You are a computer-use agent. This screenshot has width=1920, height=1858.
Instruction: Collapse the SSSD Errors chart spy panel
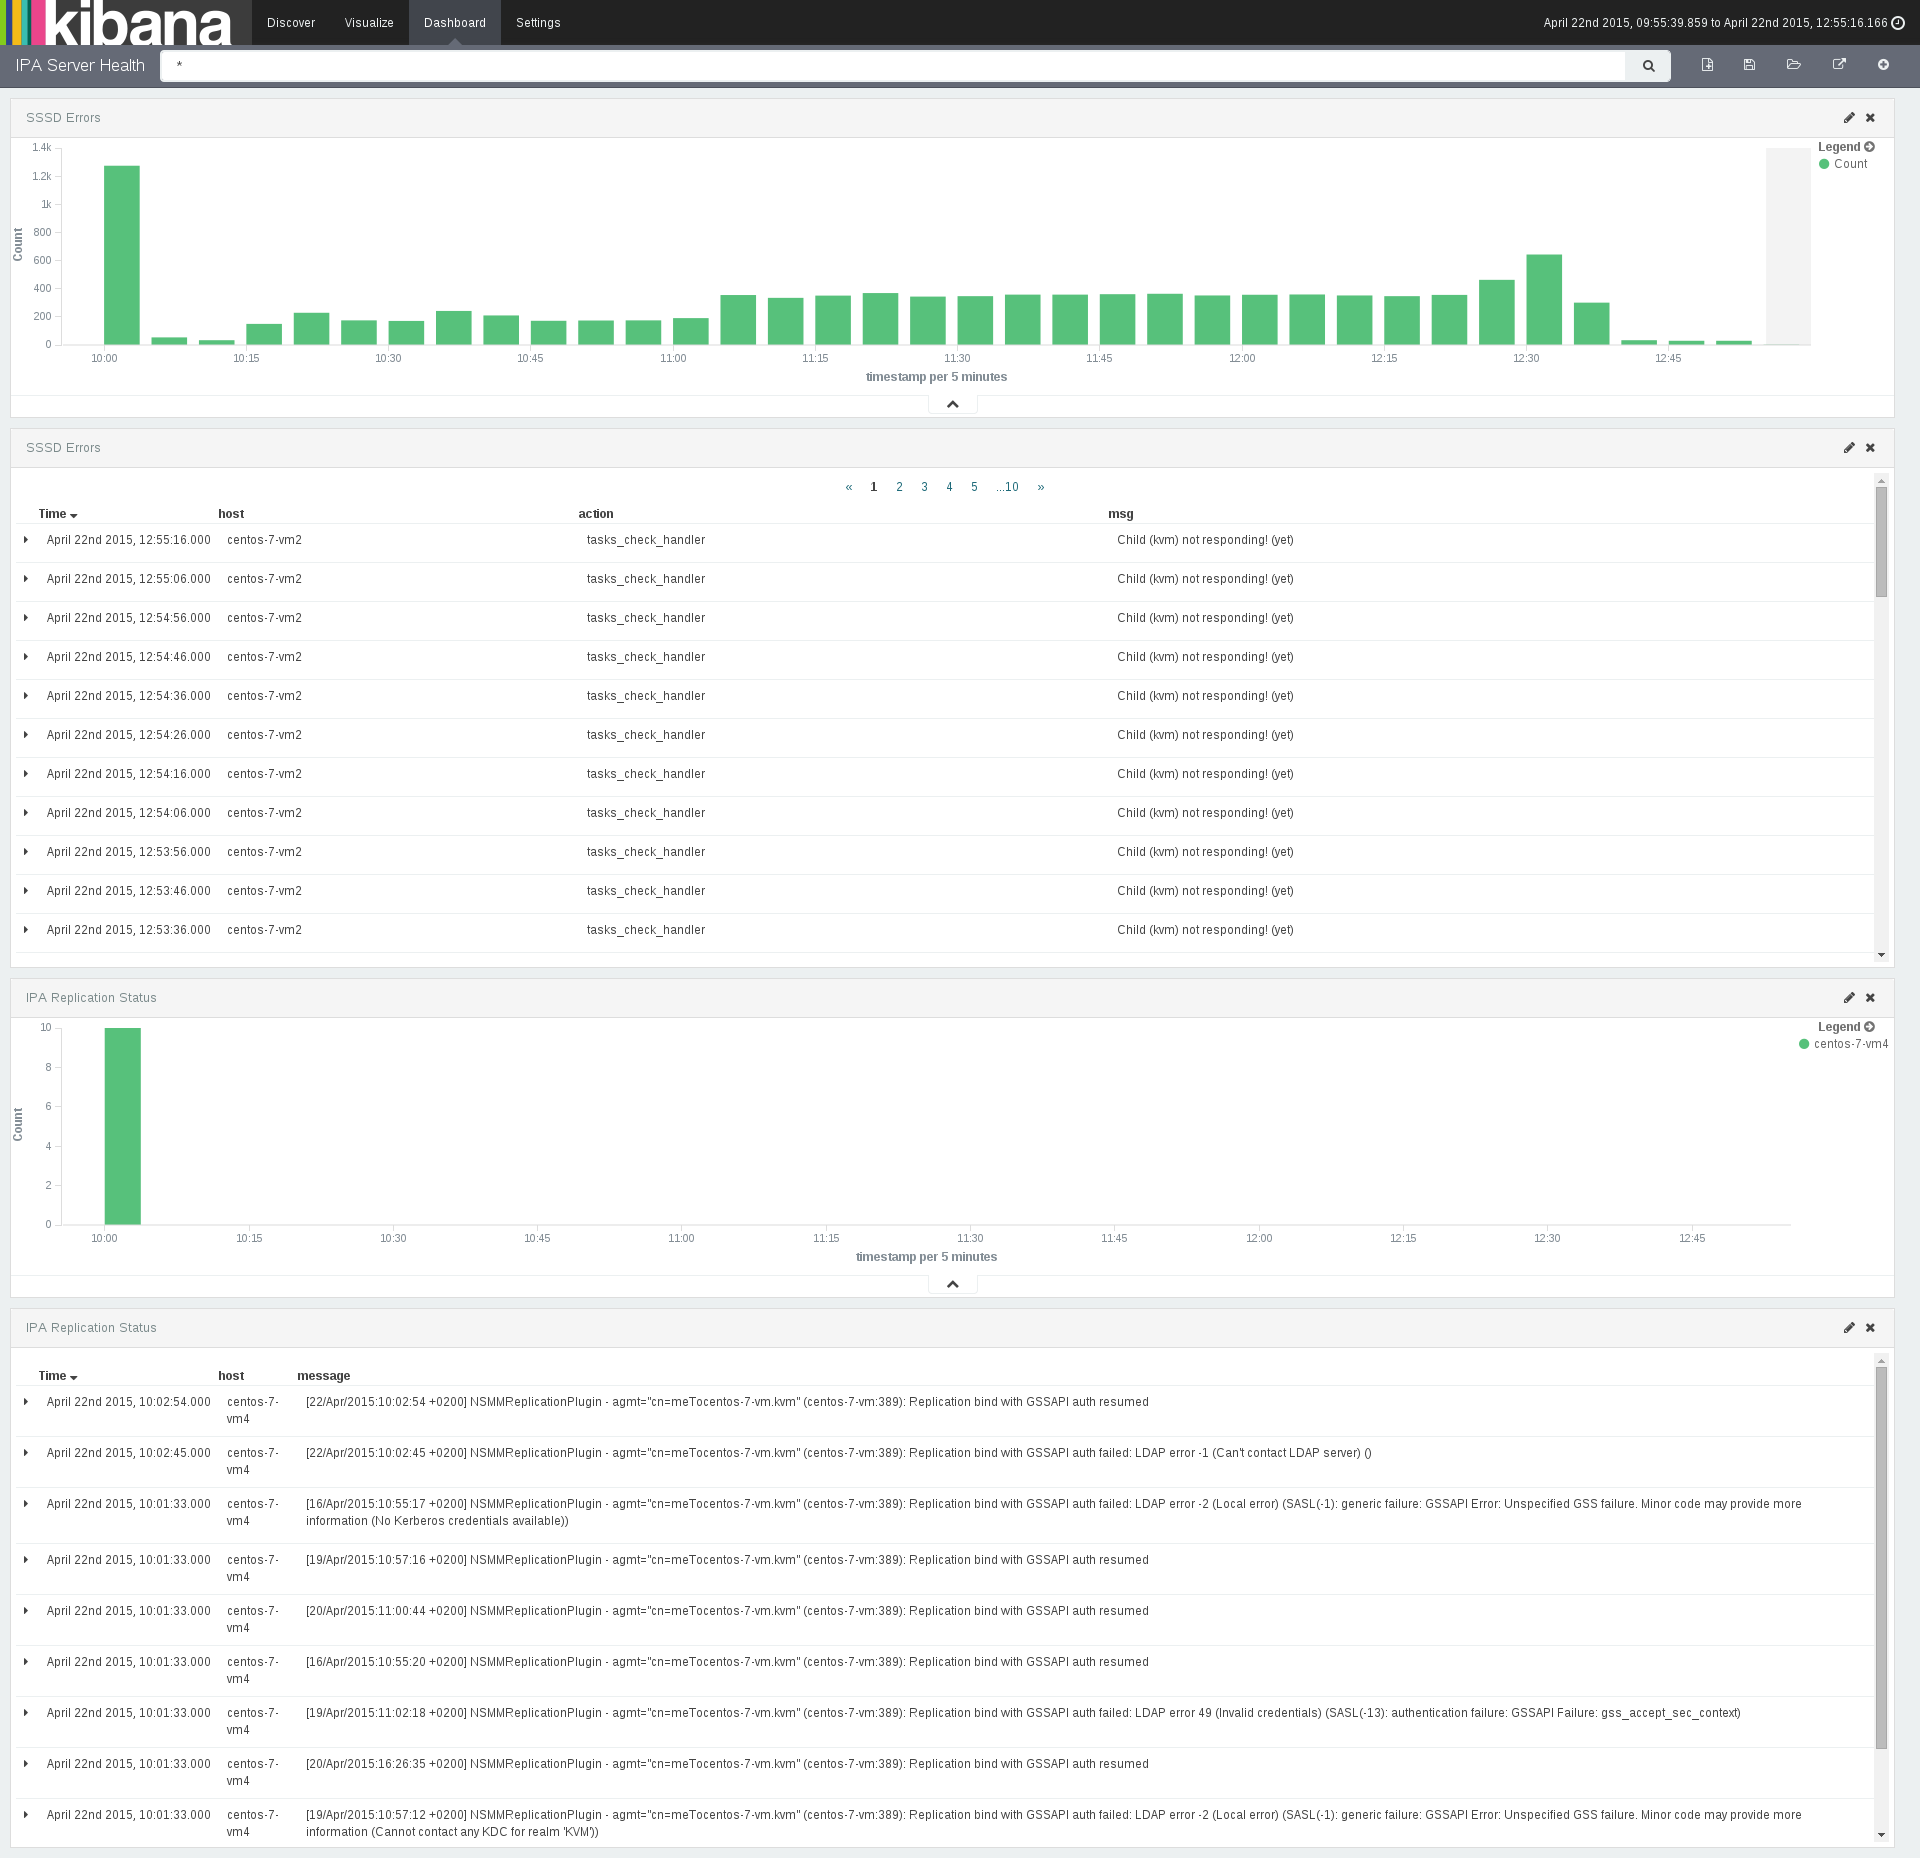952,404
